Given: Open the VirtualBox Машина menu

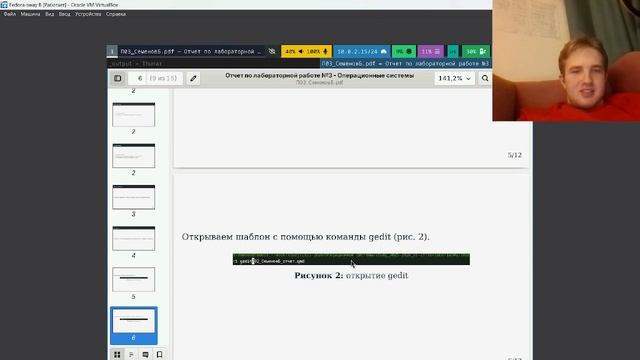Looking at the screenshot, I should (x=30, y=14).
